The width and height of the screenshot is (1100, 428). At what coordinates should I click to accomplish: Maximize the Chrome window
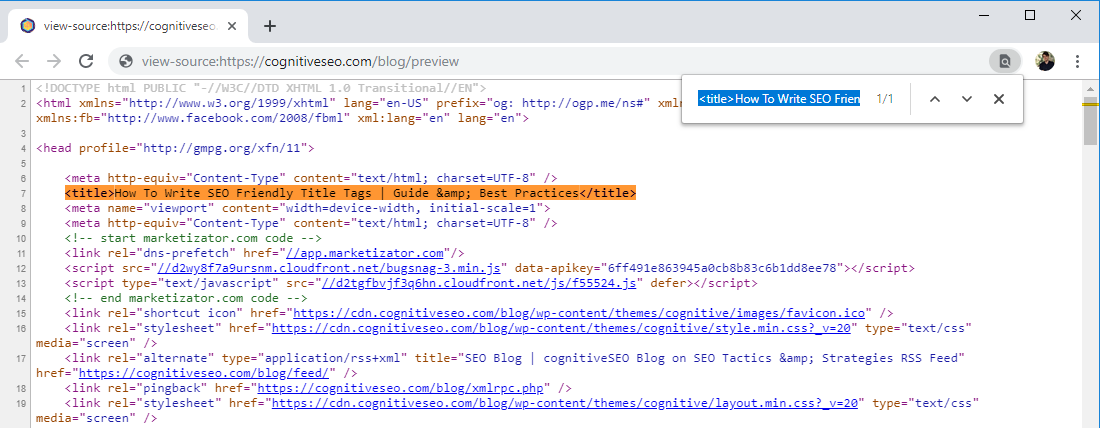tap(1030, 15)
